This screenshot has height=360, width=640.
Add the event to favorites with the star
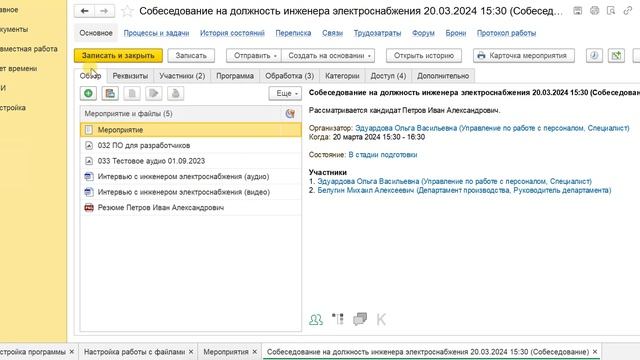[127, 11]
